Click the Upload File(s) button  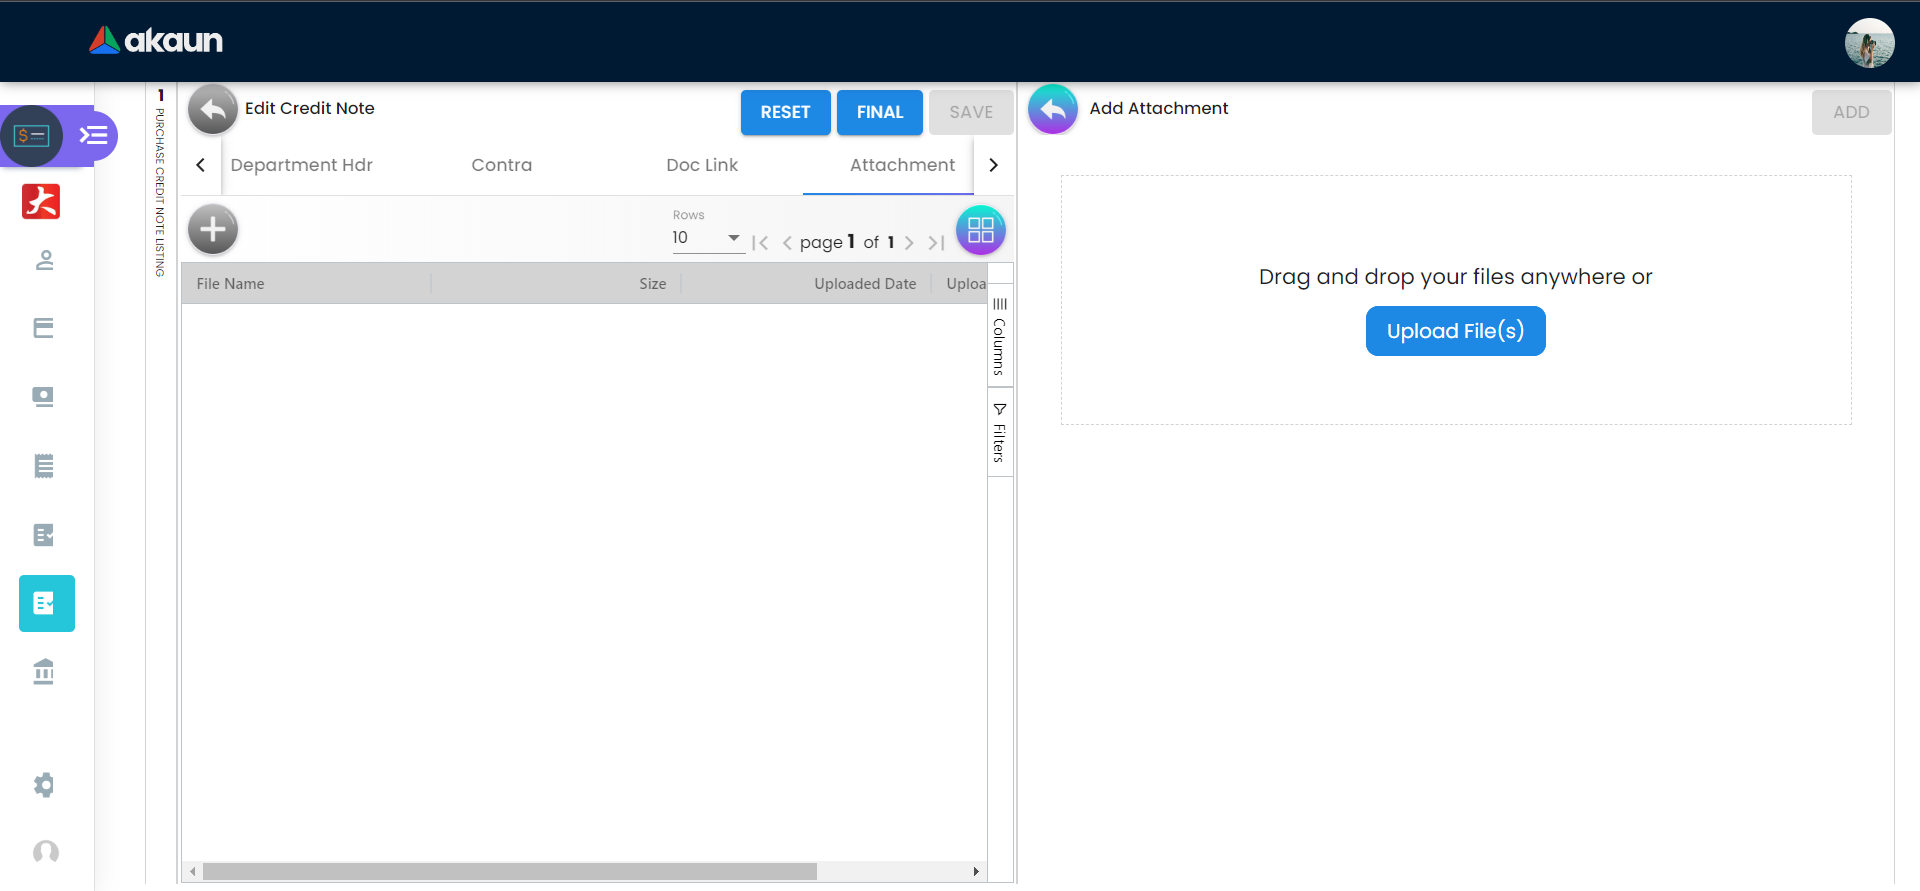click(1455, 331)
